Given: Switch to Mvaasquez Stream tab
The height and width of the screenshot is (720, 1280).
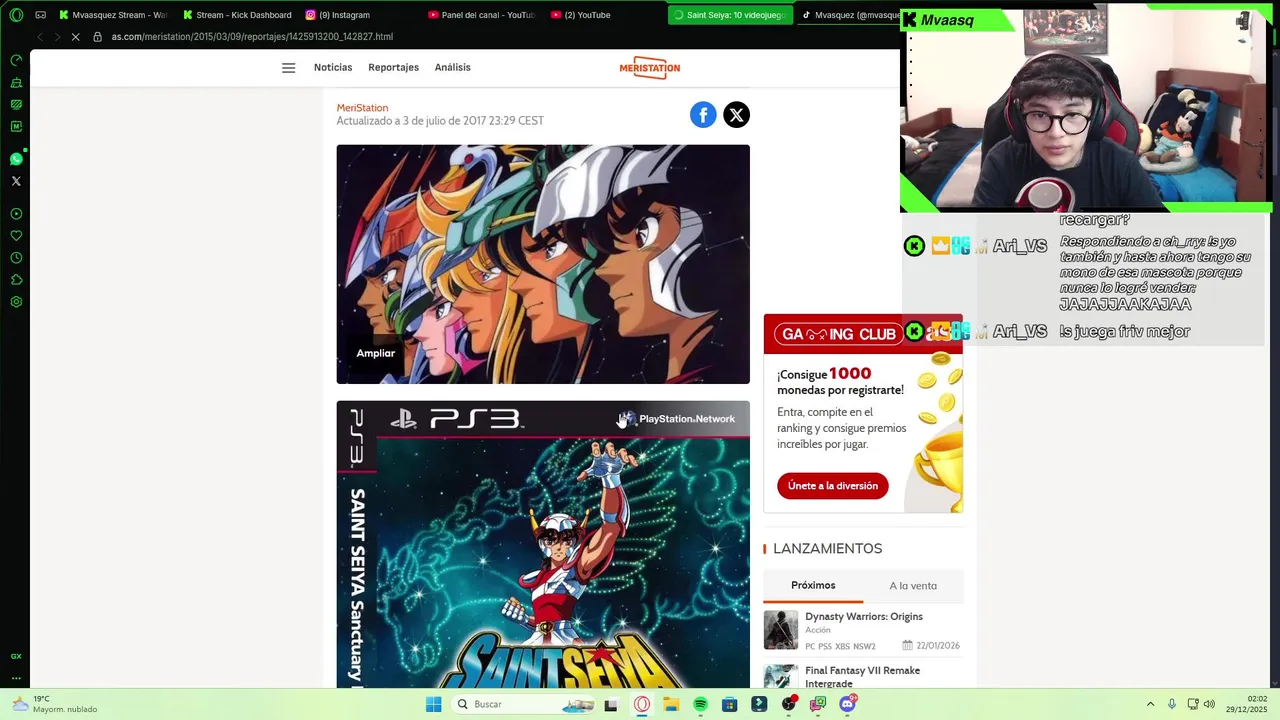Looking at the screenshot, I should pyautogui.click(x=114, y=15).
